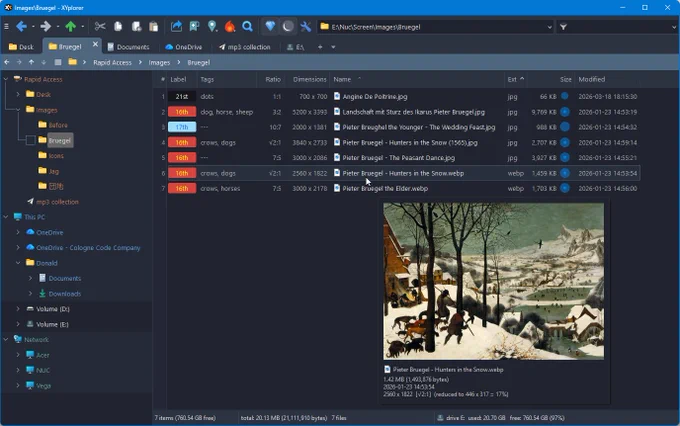Screen dimensions: 680x426
Task: Switch to the mp3 collection tab
Action: click(x=245, y=47)
